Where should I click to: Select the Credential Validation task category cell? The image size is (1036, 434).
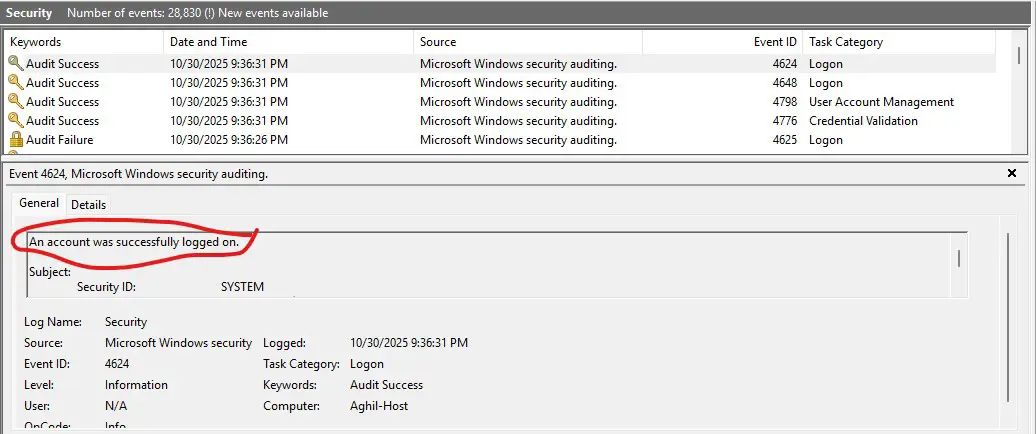click(863, 121)
